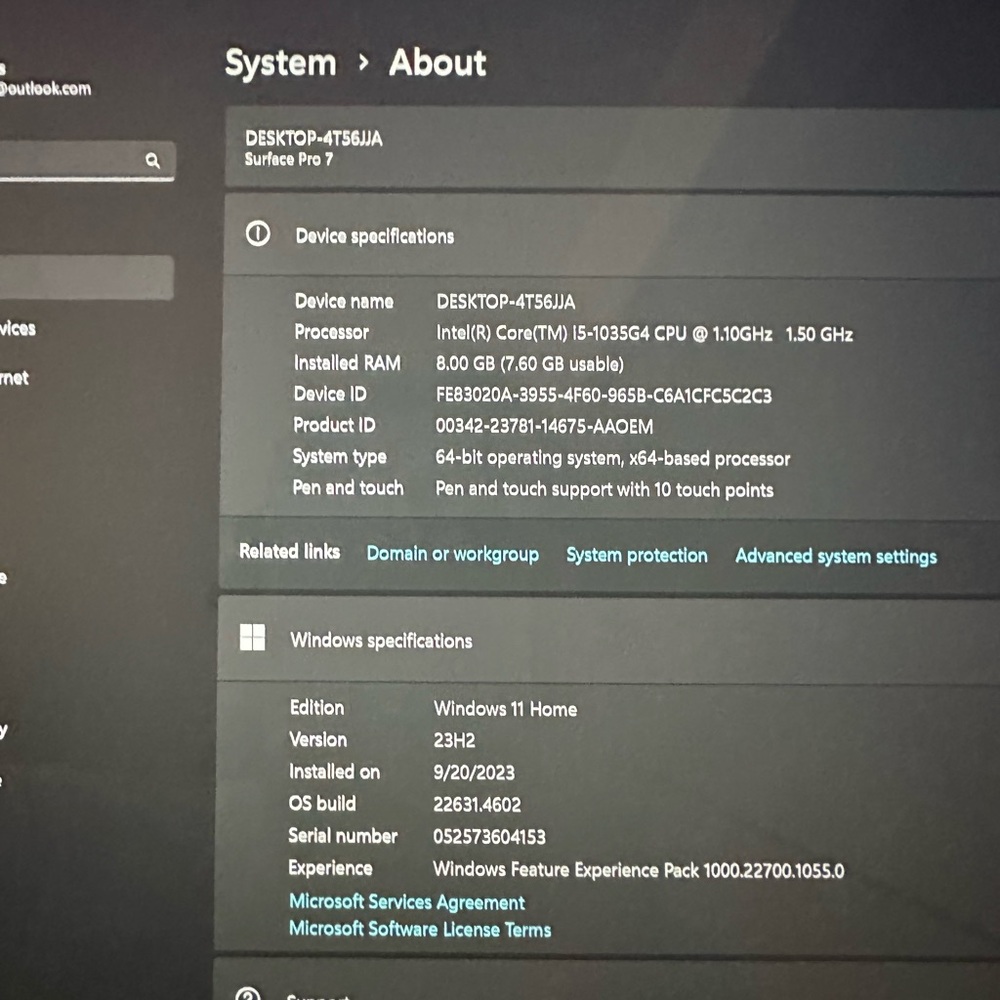Click the Edition value Windows 11 Home
Viewport: 1000px width, 1000px height.
(x=506, y=709)
